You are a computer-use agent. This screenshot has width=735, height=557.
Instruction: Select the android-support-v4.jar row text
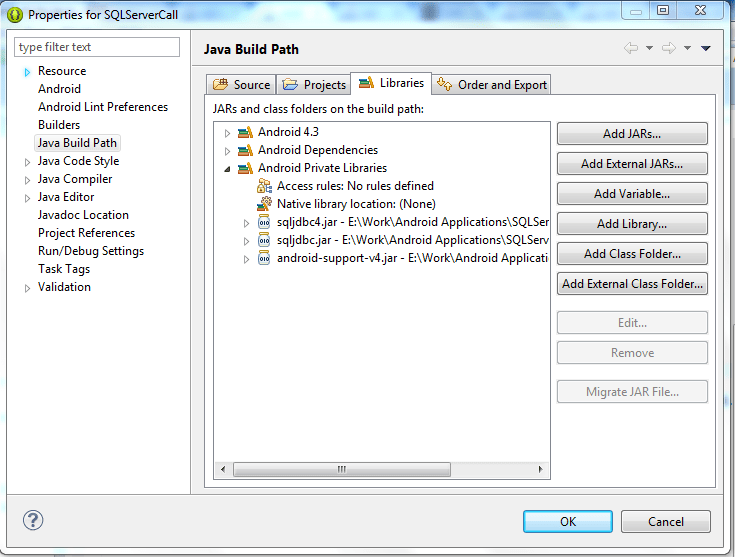412,258
